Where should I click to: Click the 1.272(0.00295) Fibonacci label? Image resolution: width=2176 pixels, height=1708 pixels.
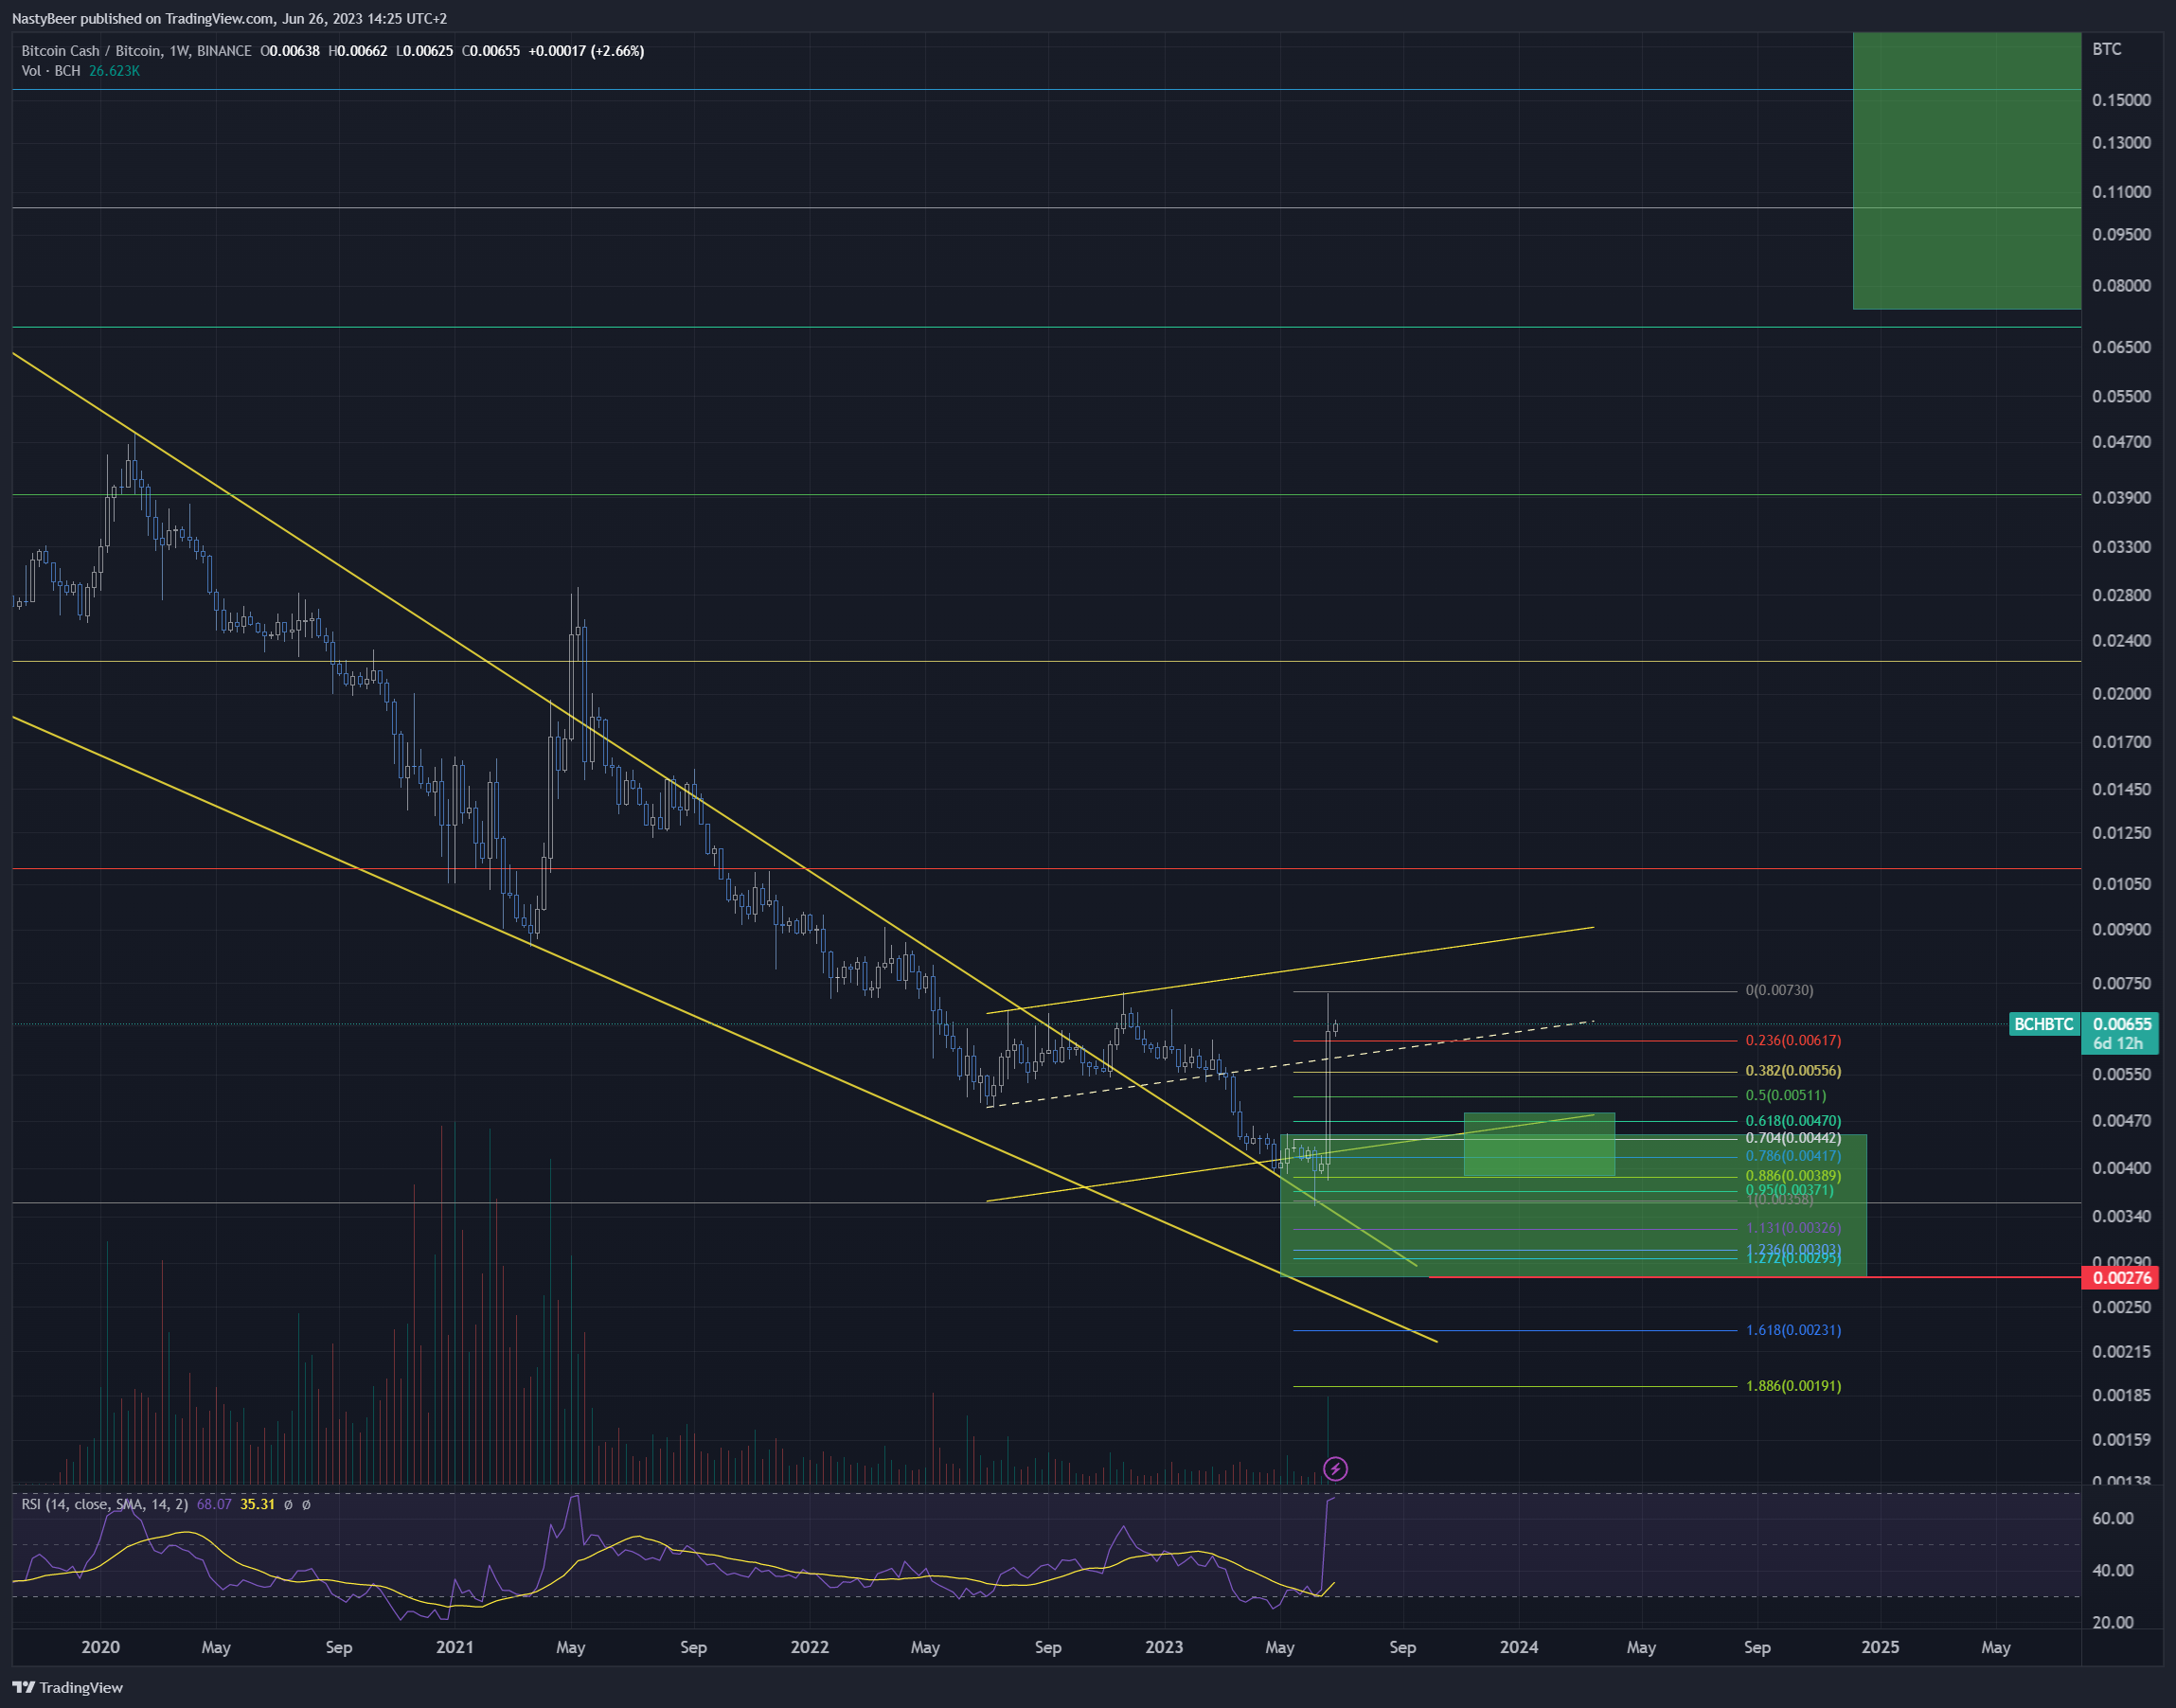click(1793, 1258)
